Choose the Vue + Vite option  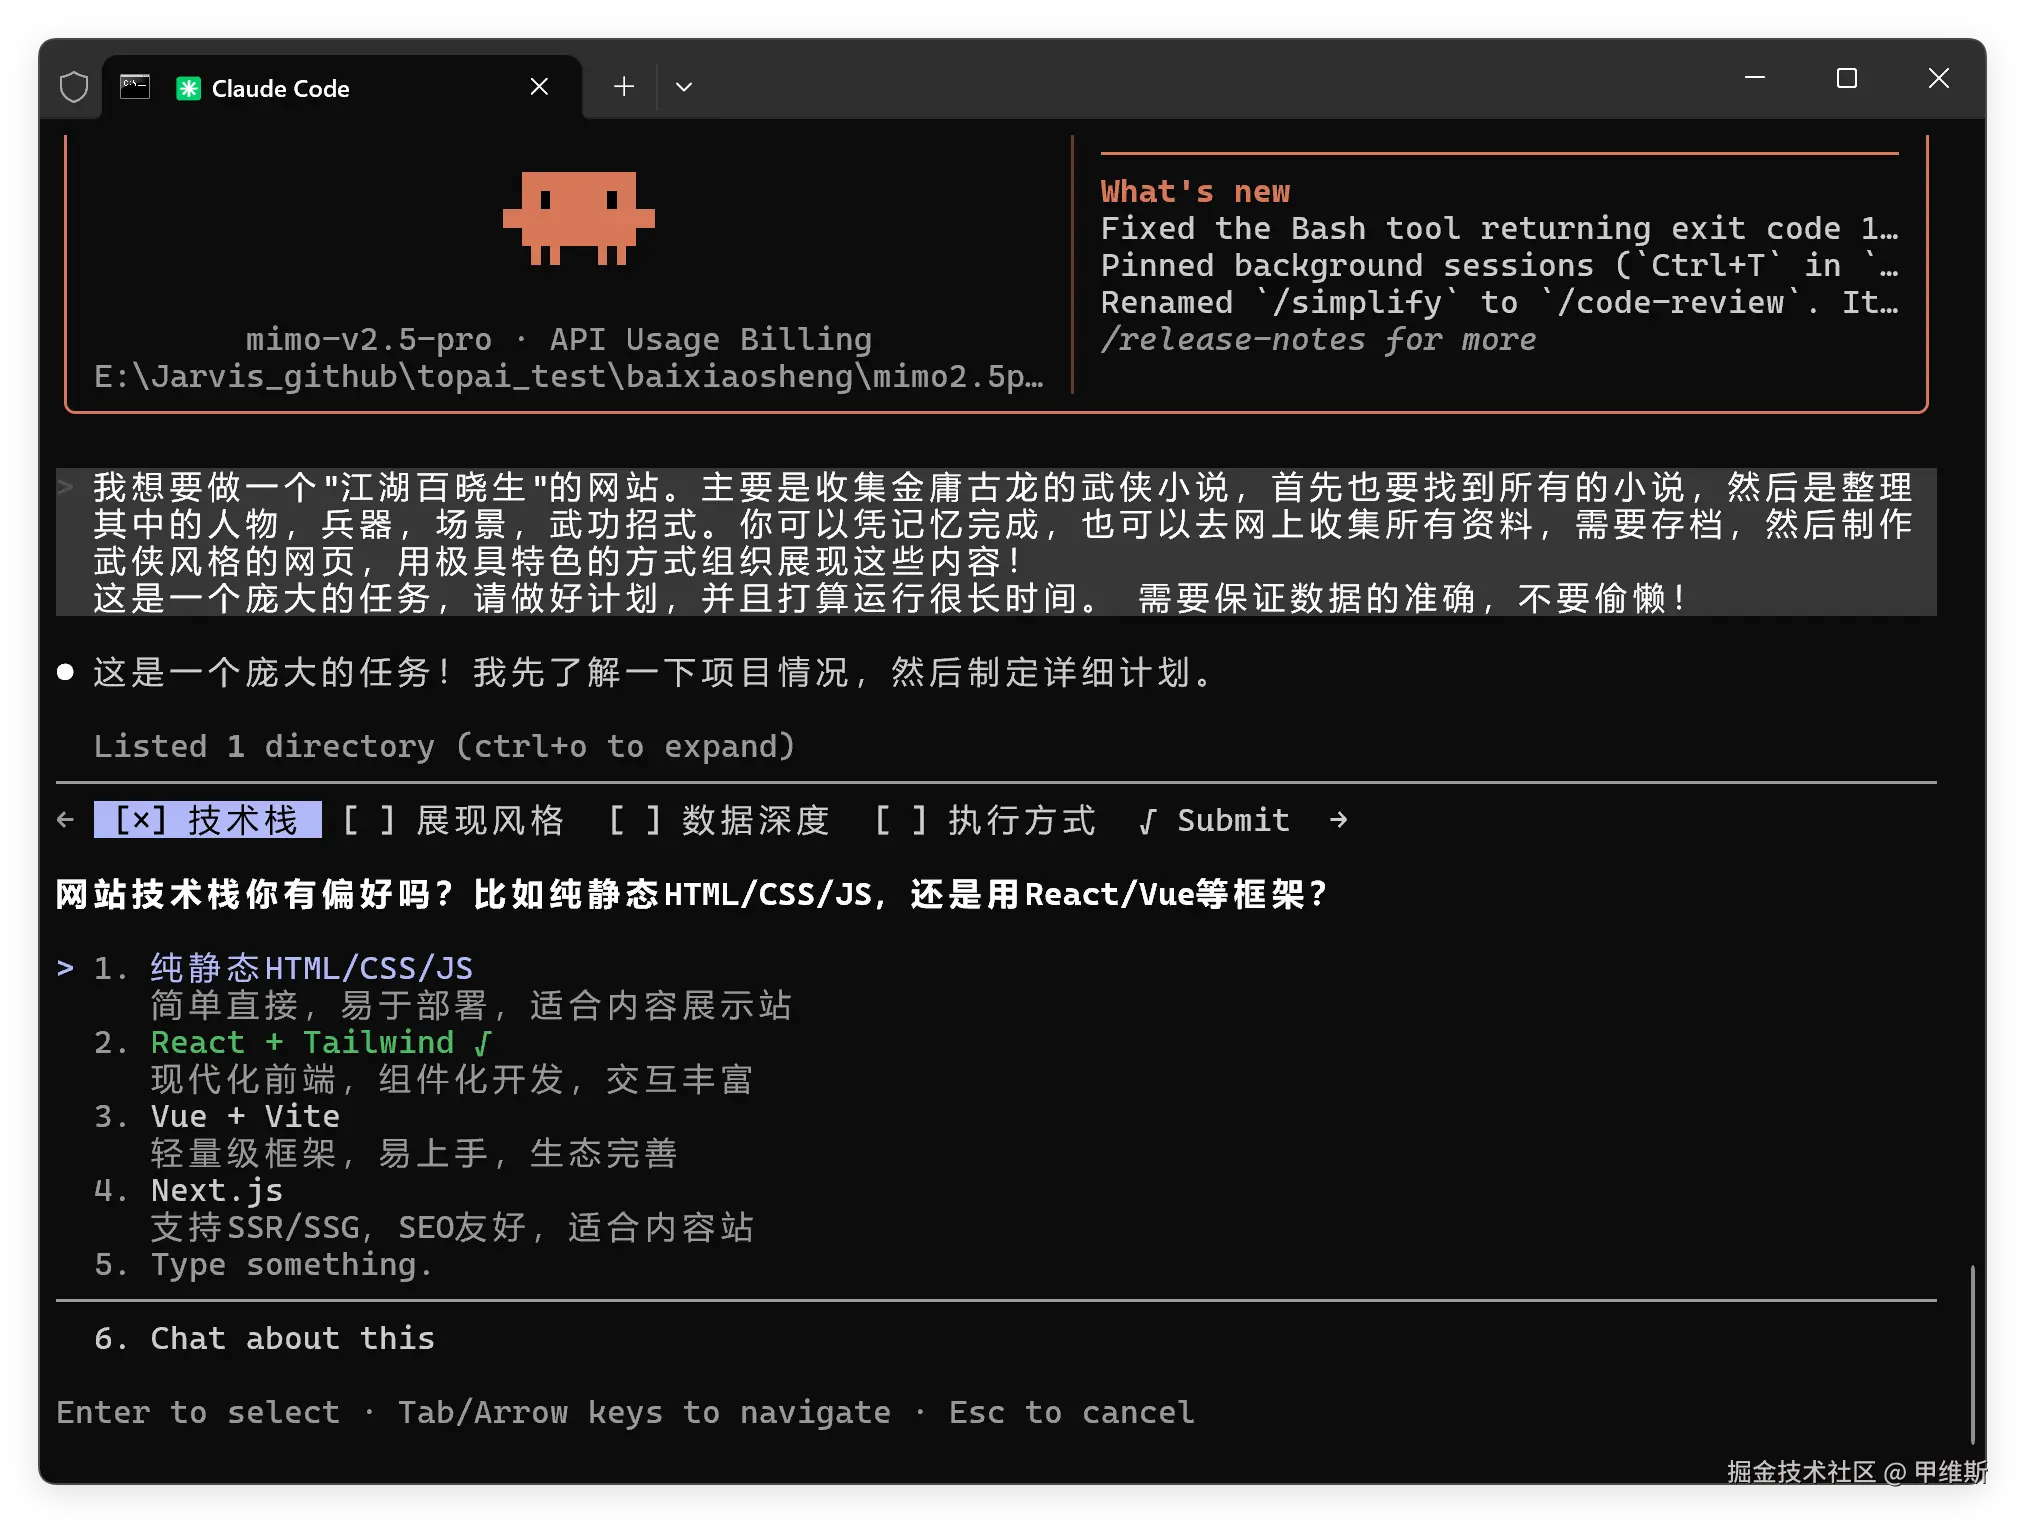[245, 1116]
